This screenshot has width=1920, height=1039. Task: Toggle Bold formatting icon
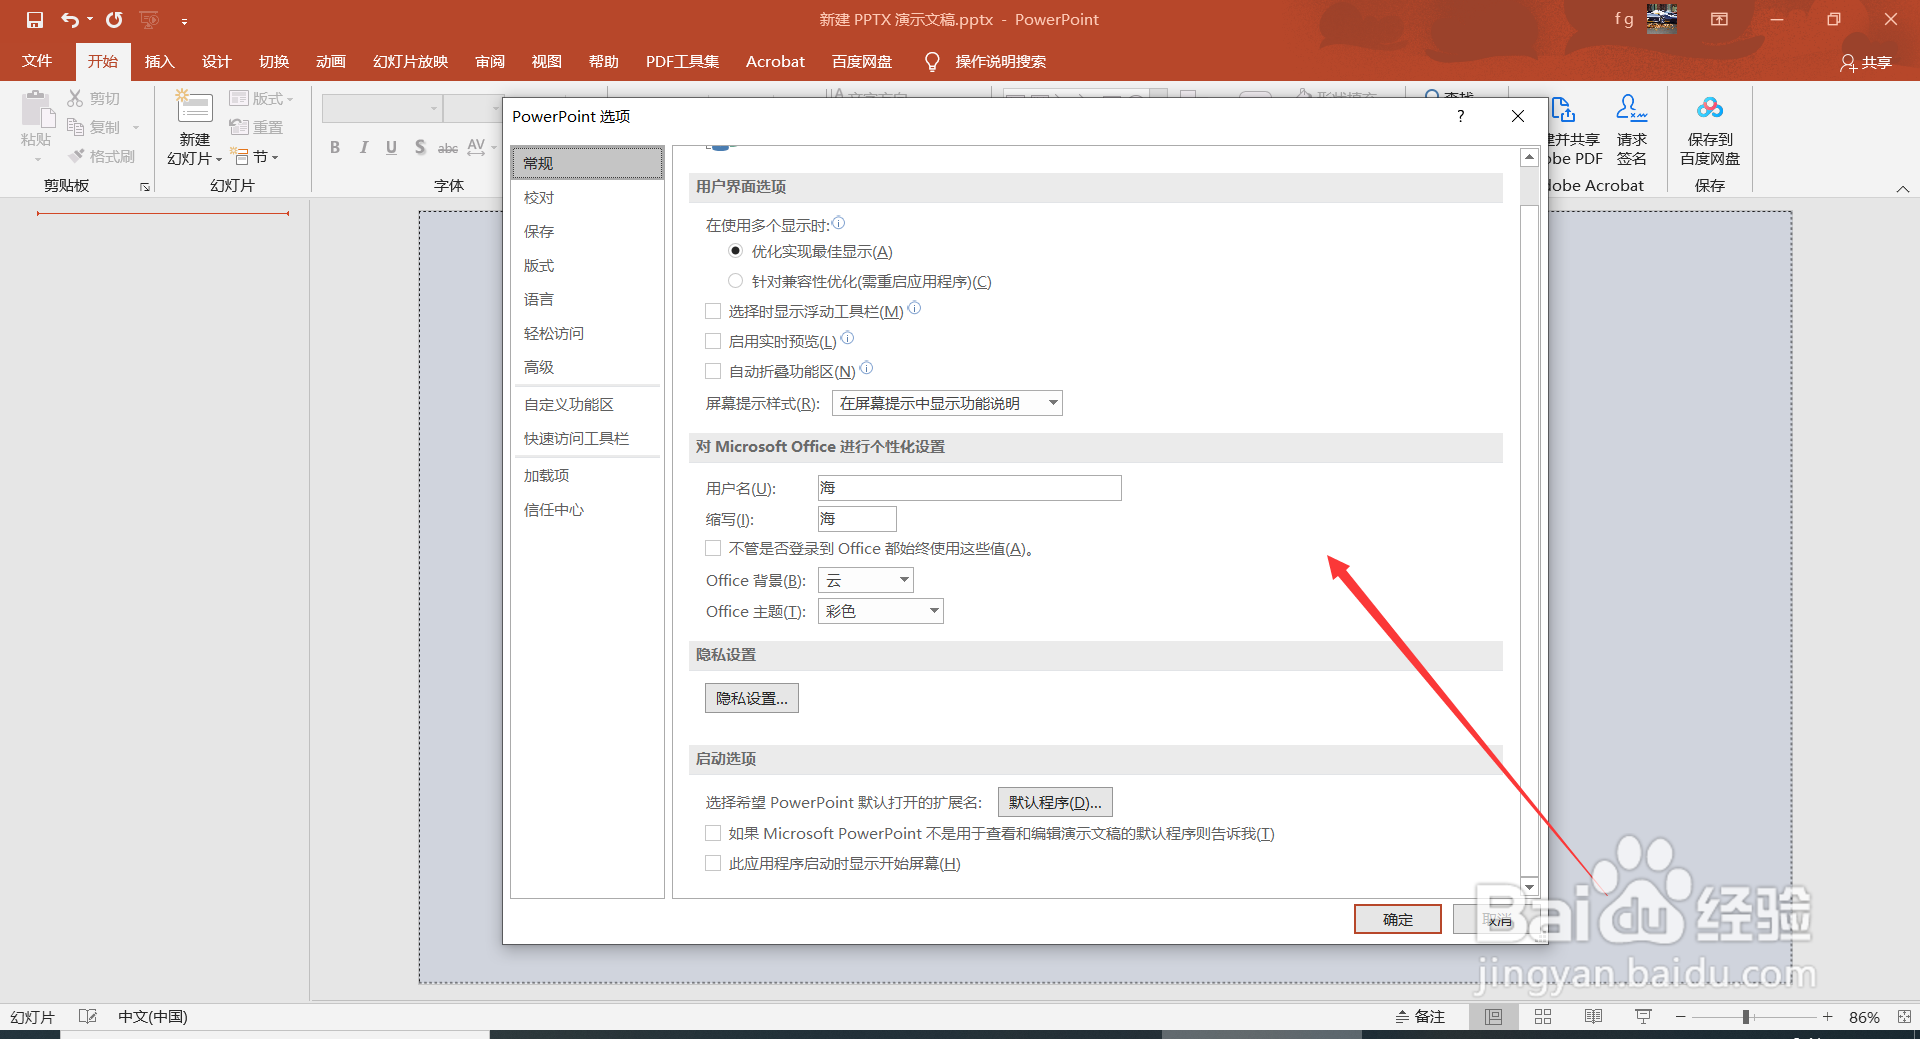point(335,148)
